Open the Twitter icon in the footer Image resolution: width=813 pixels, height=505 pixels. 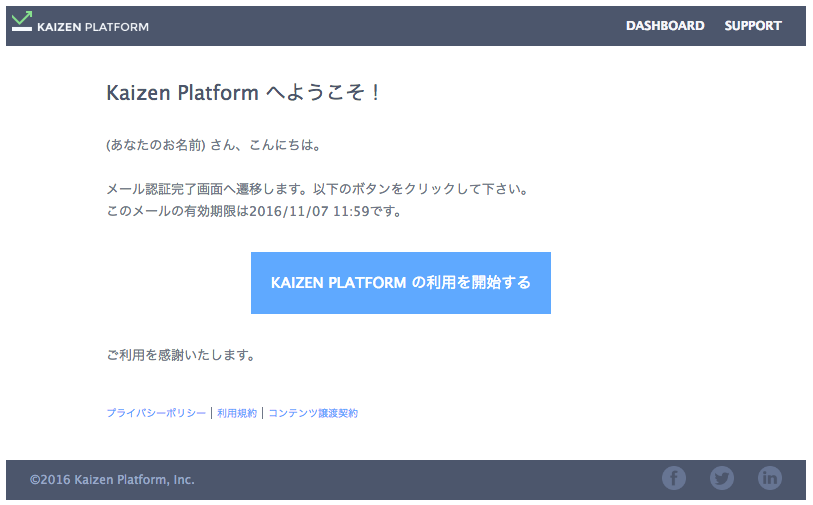(x=722, y=478)
